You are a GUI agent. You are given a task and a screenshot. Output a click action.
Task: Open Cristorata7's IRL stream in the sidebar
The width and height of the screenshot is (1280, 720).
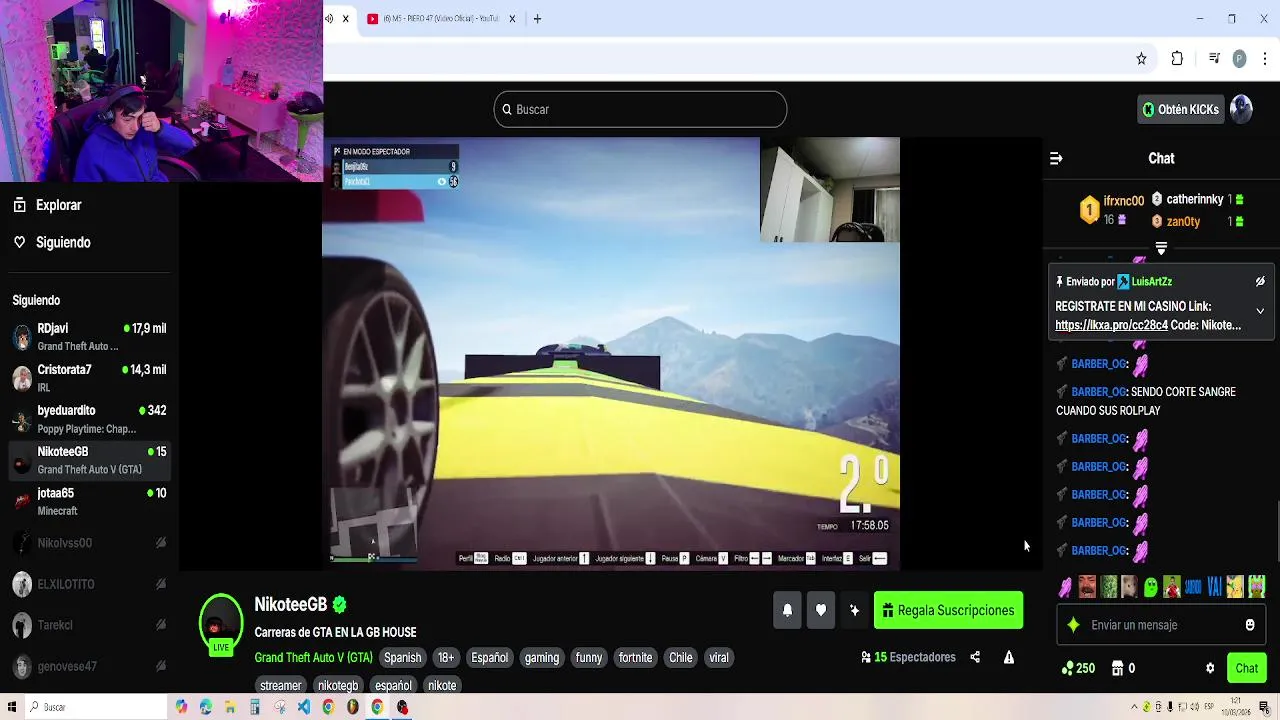click(x=89, y=378)
